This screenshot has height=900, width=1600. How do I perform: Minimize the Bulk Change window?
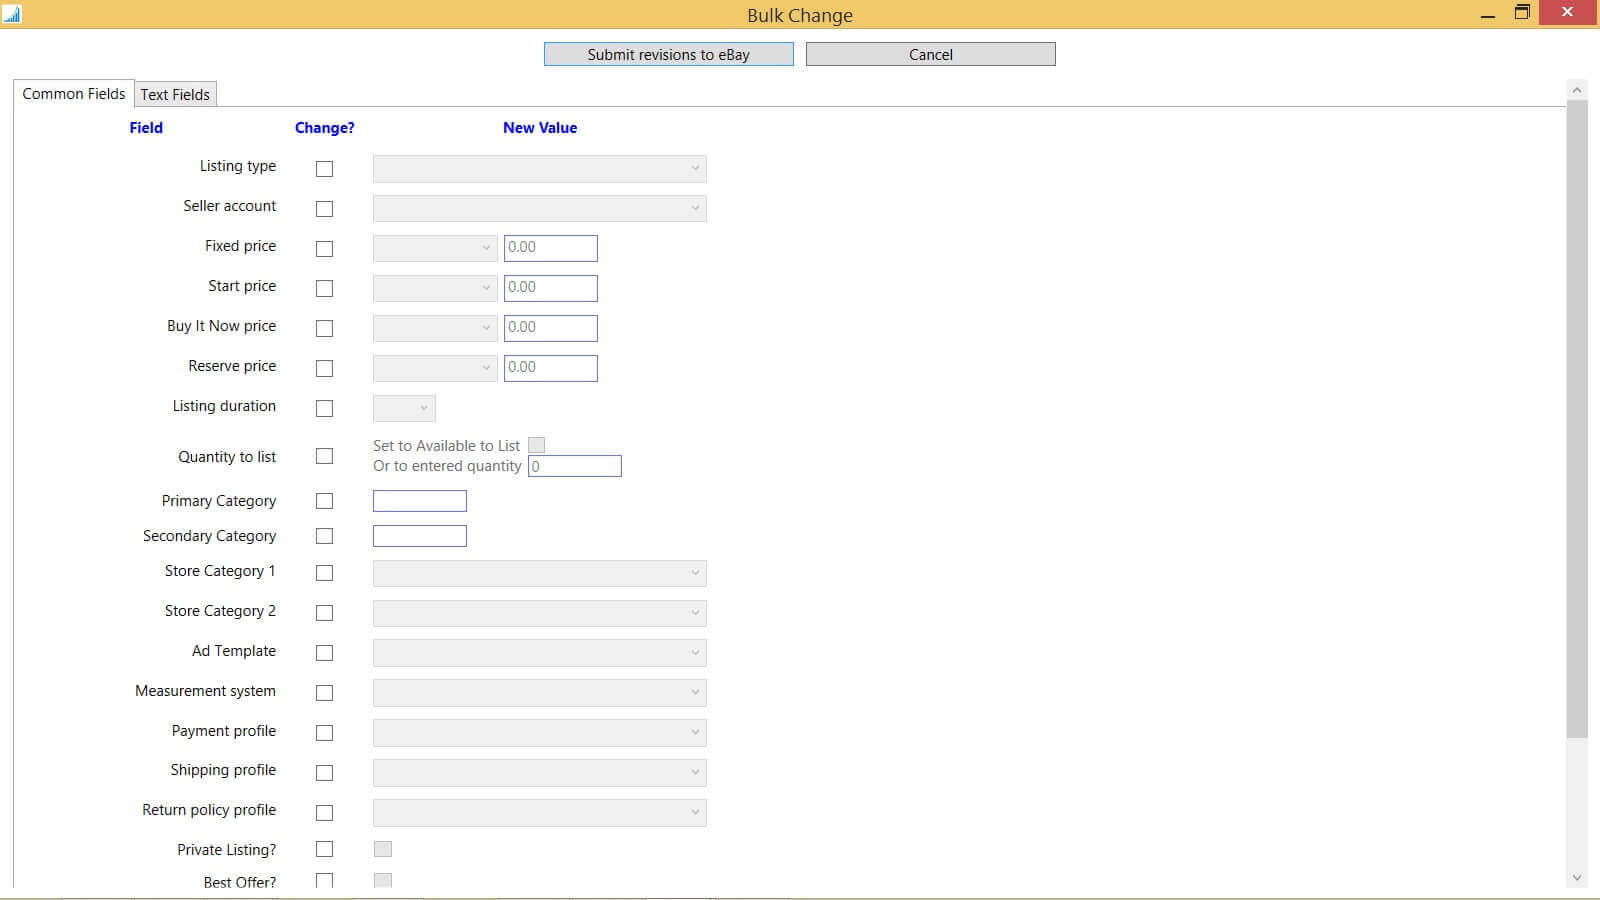(1488, 14)
